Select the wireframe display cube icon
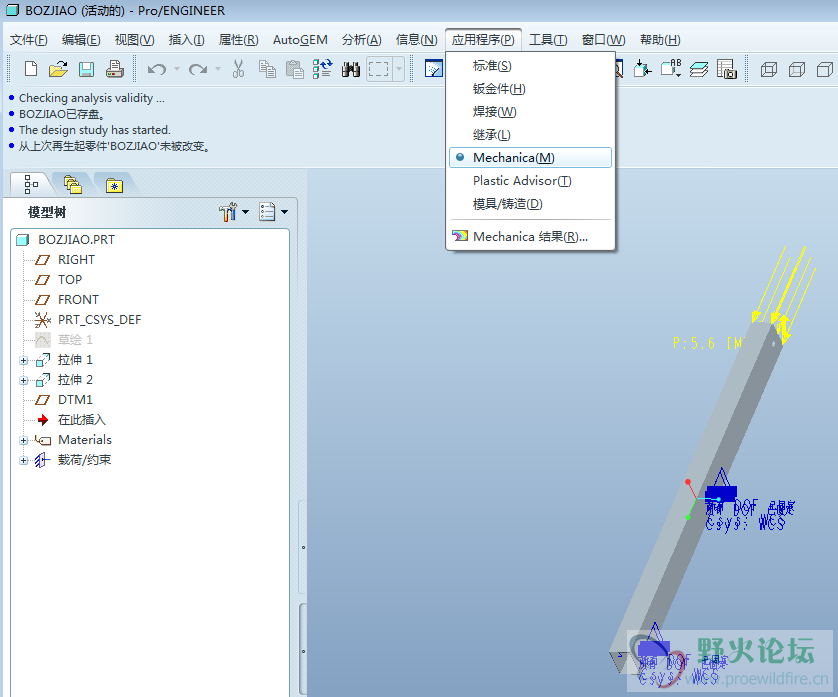The image size is (838, 697). [x=769, y=69]
